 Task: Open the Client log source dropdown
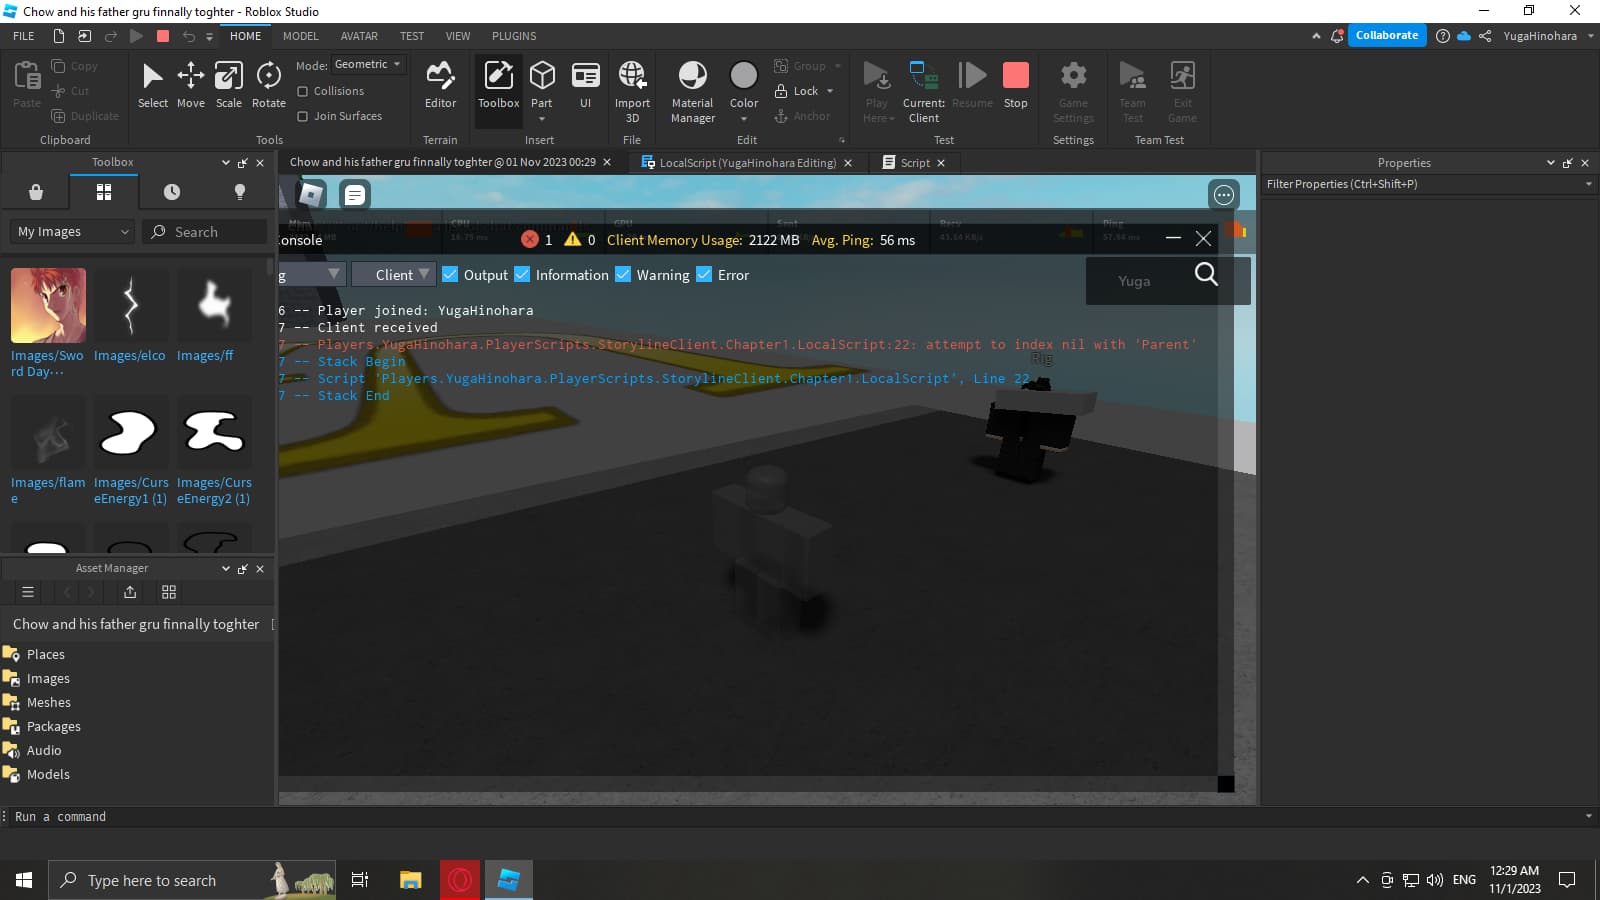click(x=393, y=274)
